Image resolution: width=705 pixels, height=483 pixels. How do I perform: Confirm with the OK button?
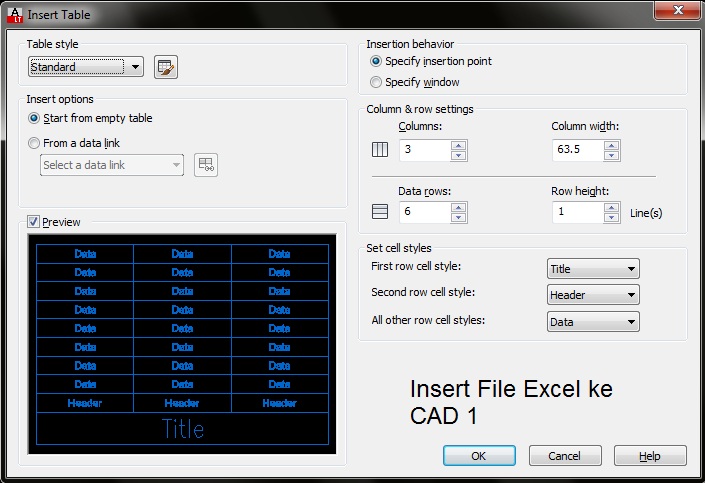[x=479, y=456]
